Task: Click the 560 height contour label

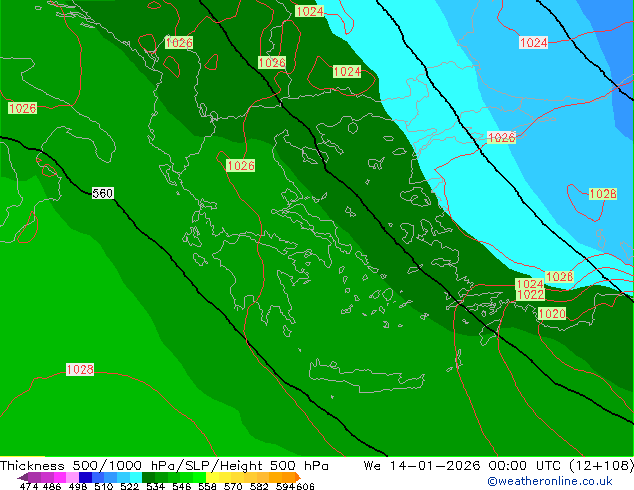Action: [102, 193]
